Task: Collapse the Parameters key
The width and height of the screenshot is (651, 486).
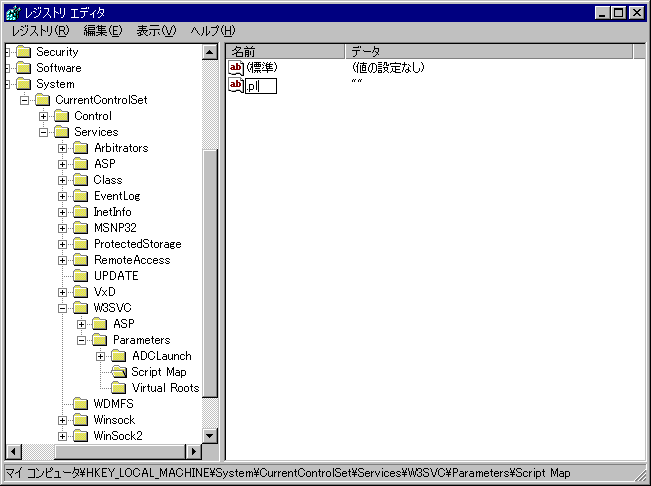Action: (82, 340)
